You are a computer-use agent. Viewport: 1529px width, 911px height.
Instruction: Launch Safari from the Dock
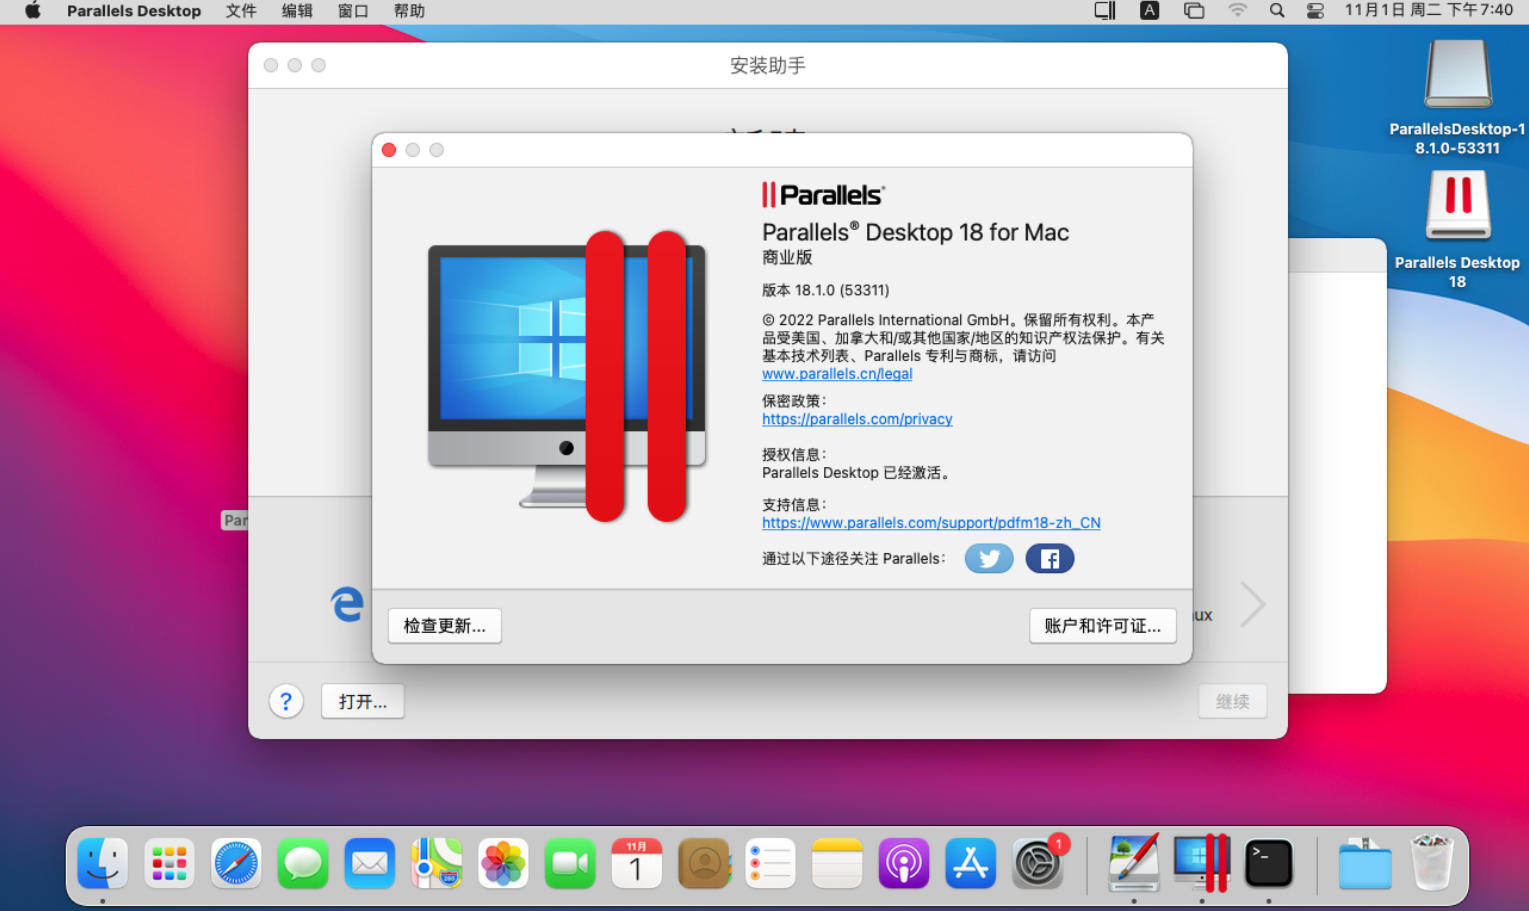coord(236,863)
